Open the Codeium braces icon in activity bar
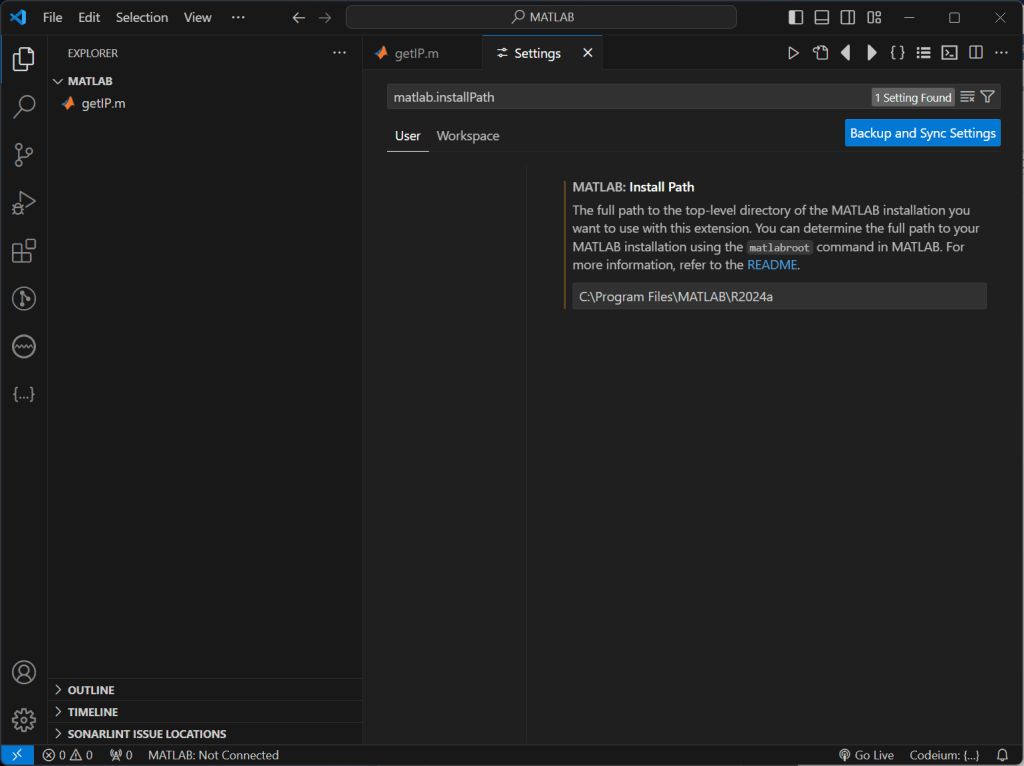The width and height of the screenshot is (1024, 766). click(24, 394)
